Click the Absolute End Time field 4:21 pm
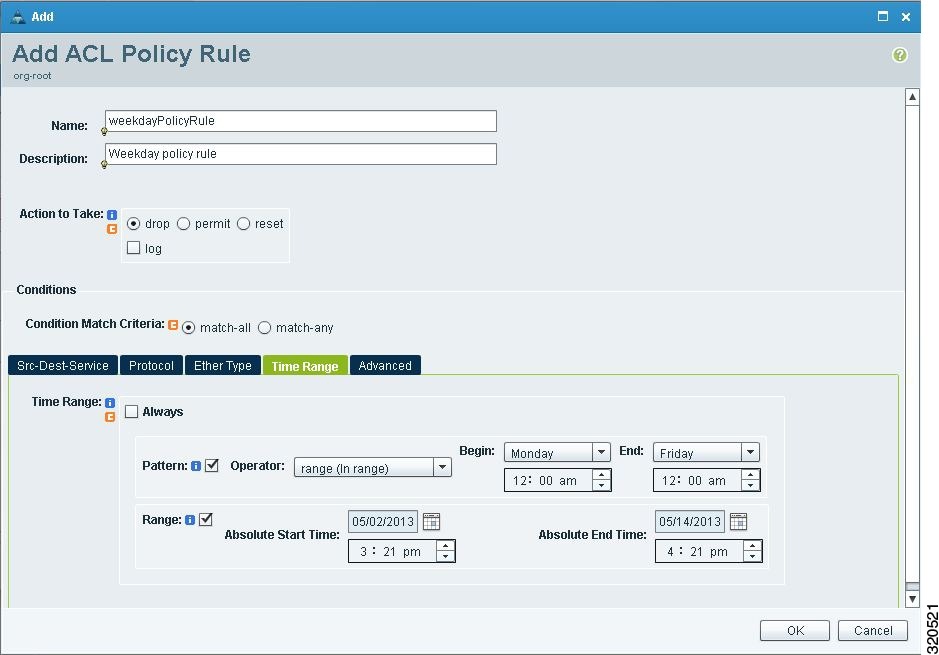This screenshot has width=939, height=655. click(699, 551)
